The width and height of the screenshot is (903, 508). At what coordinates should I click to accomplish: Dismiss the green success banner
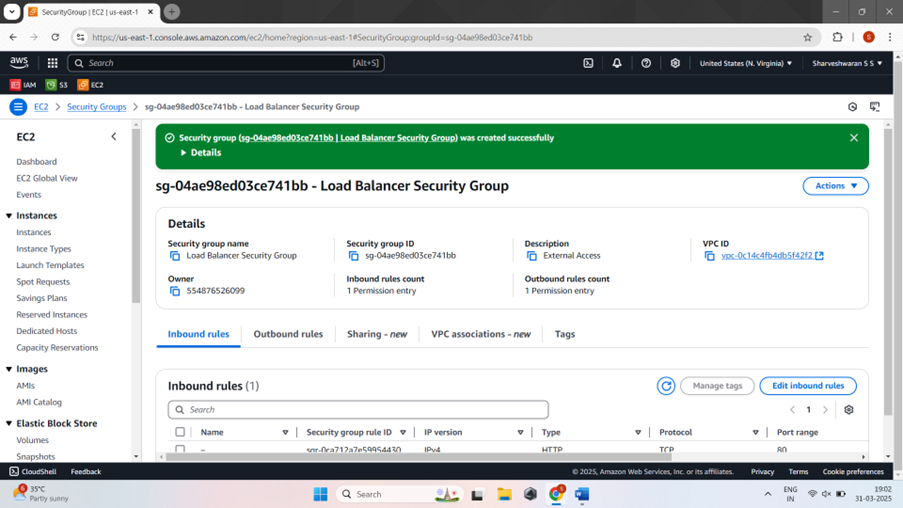tap(854, 138)
